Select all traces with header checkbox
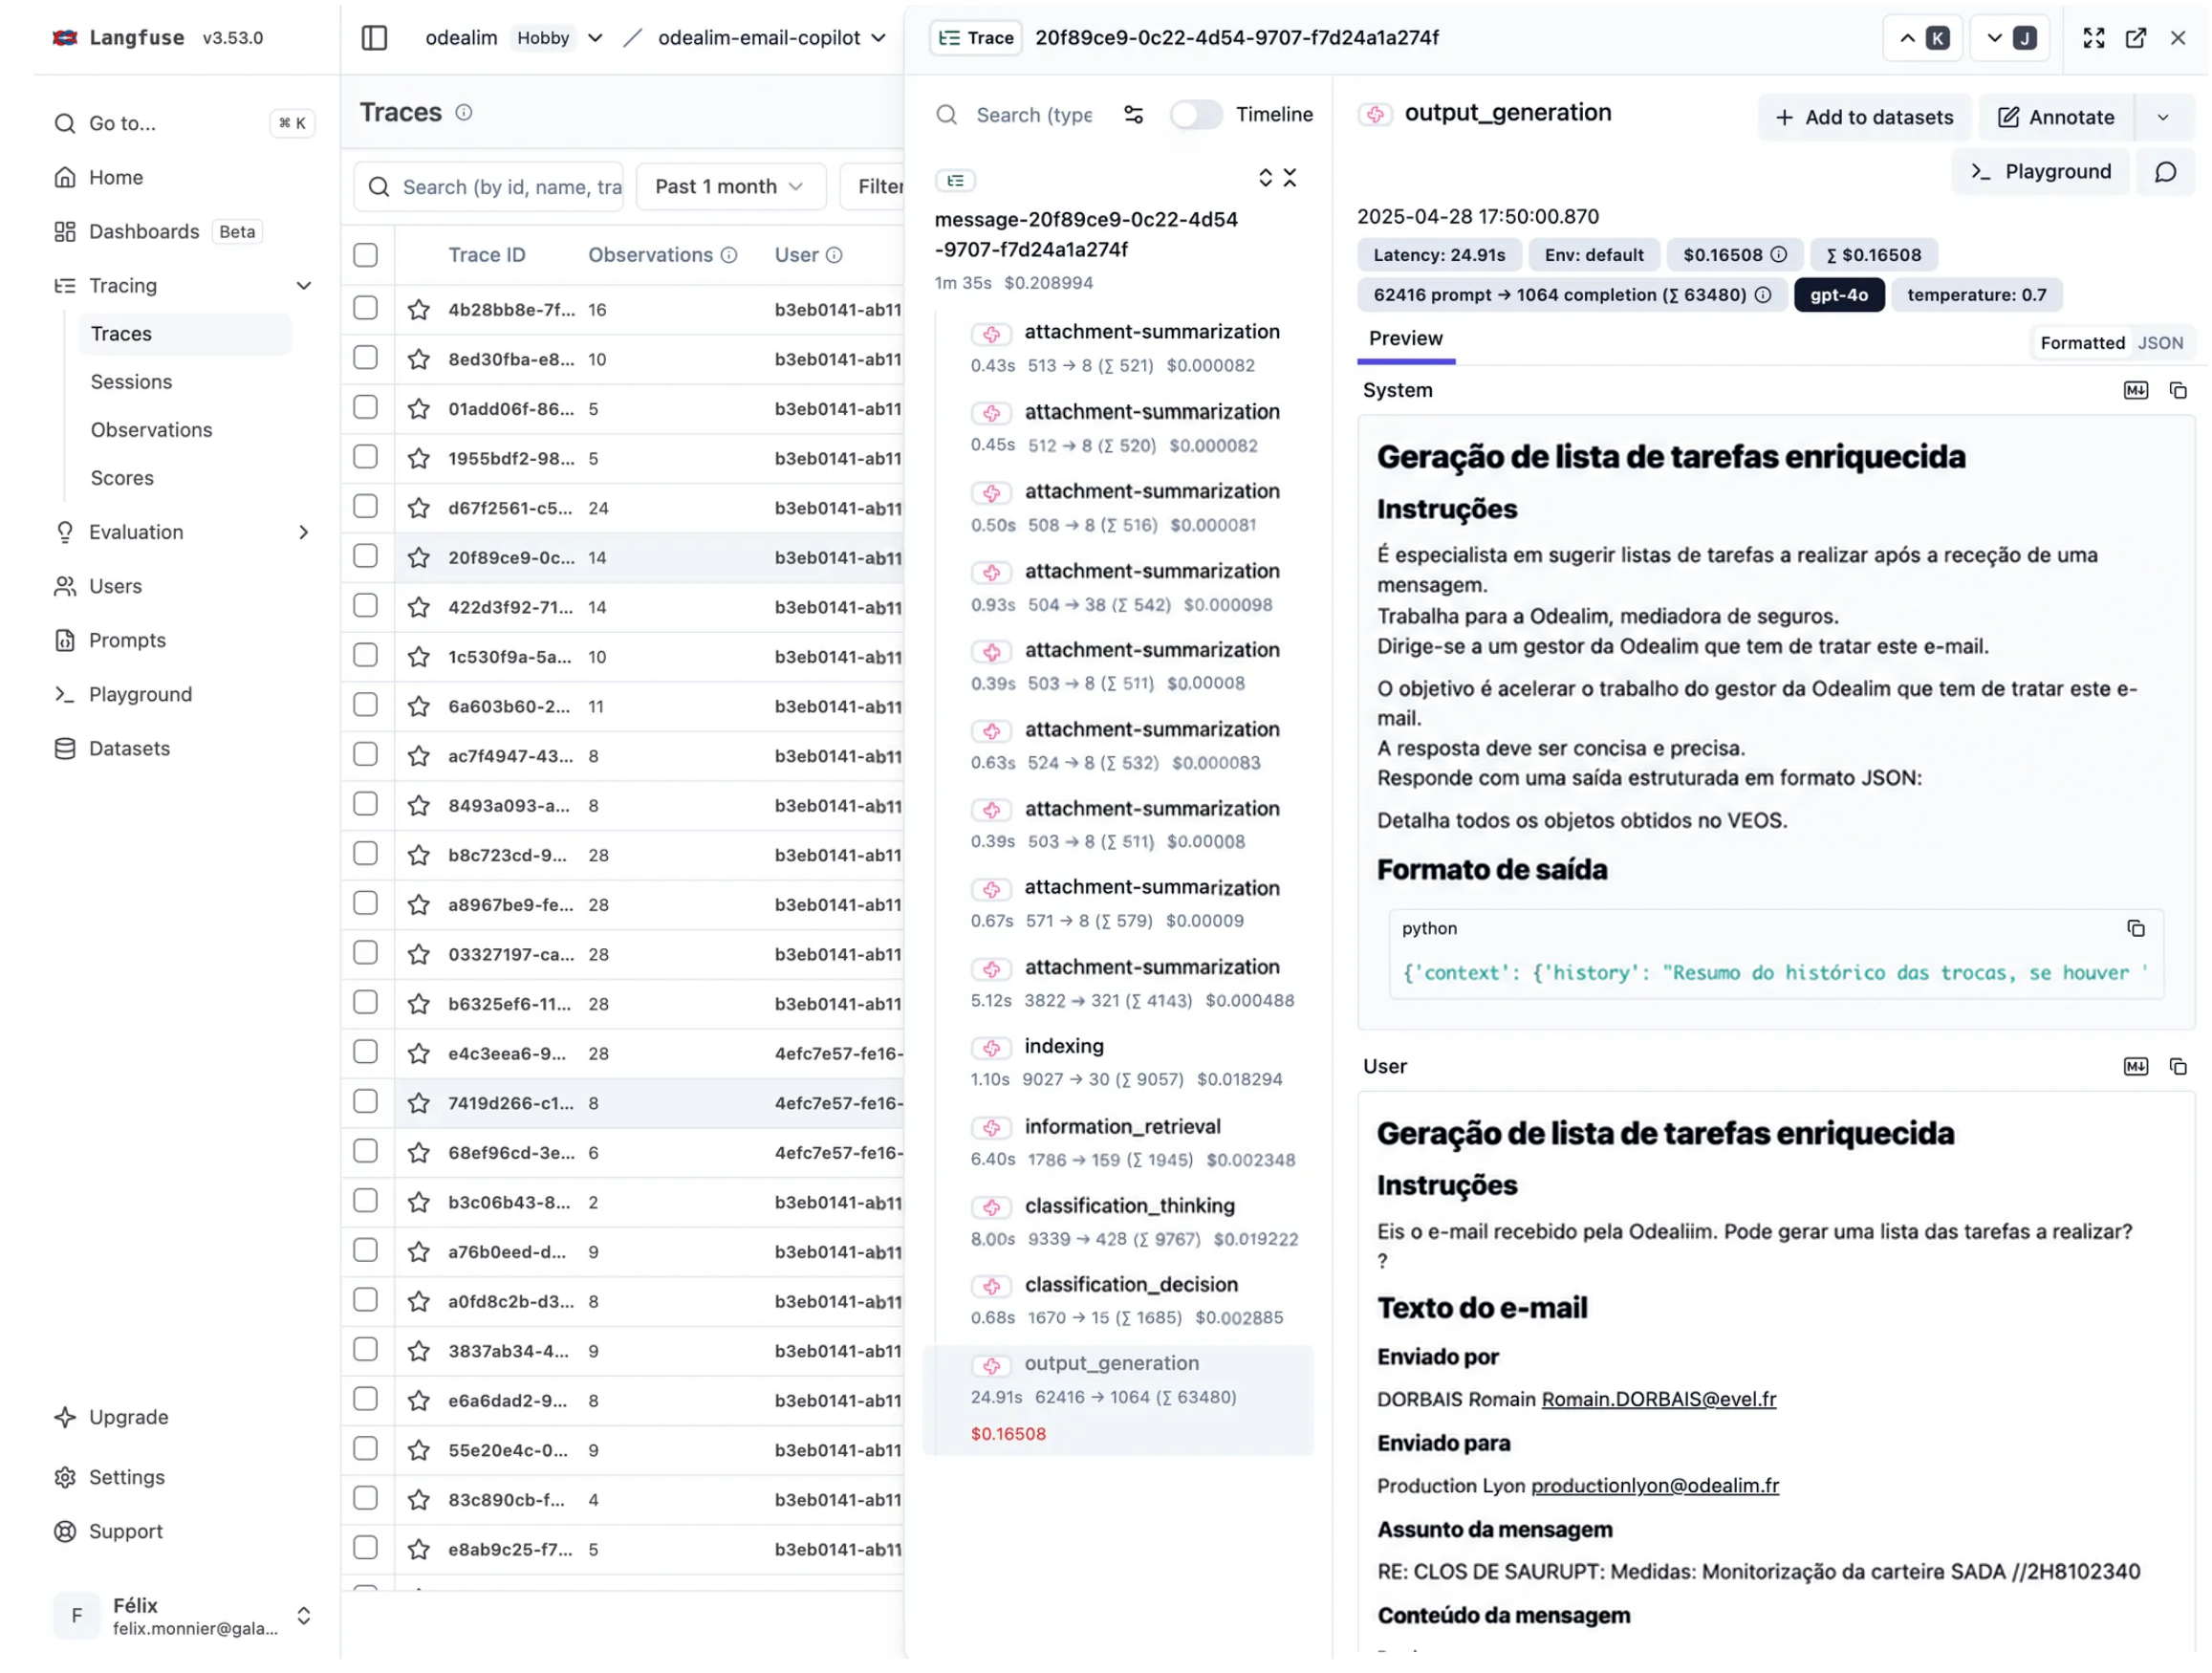2212x1673 pixels. [x=366, y=255]
